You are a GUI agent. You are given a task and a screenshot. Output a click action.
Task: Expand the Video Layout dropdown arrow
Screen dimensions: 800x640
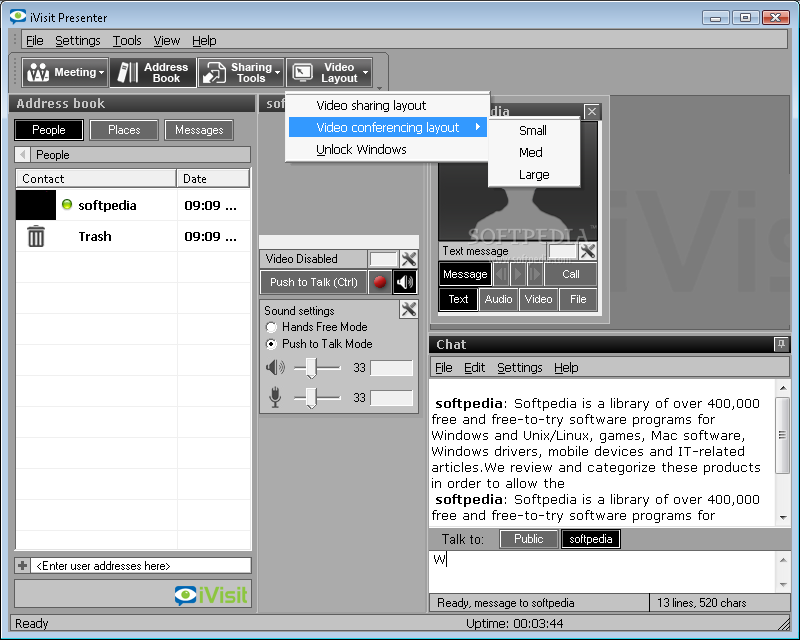[366, 72]
